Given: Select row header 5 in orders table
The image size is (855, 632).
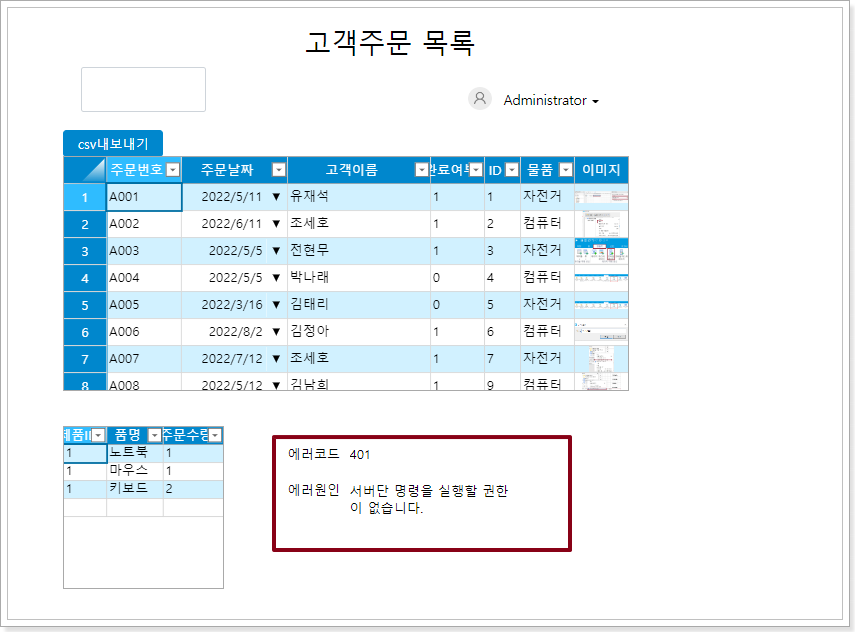Looking at the screenshot, I should coord(85,305).
